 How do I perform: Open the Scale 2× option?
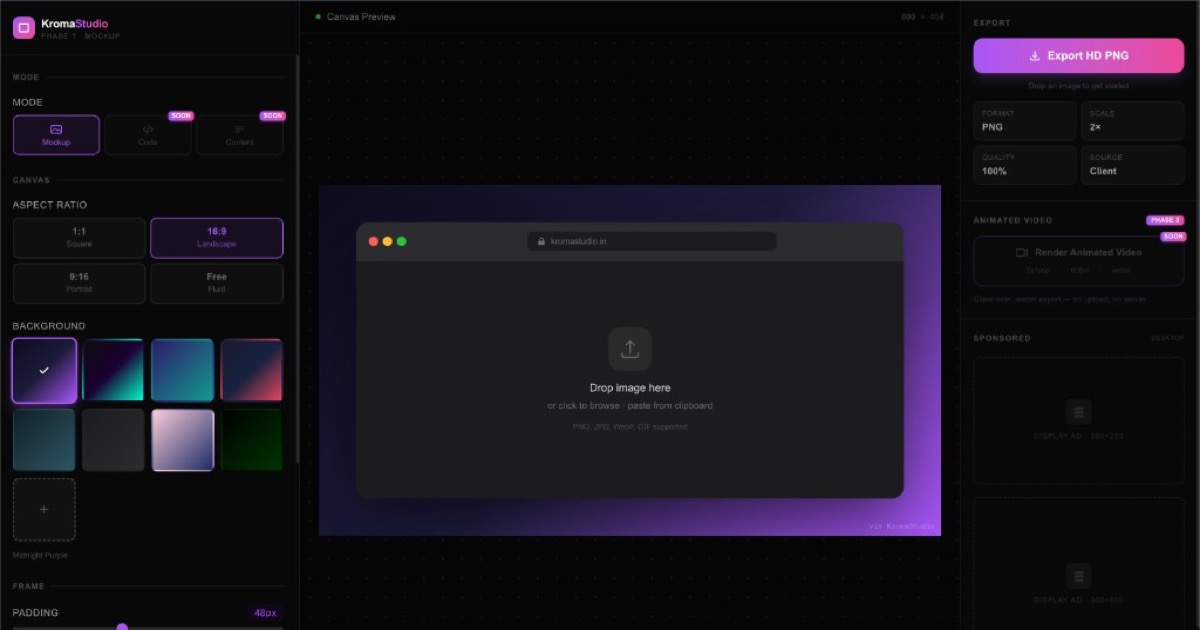click(x=1132, y=120)
